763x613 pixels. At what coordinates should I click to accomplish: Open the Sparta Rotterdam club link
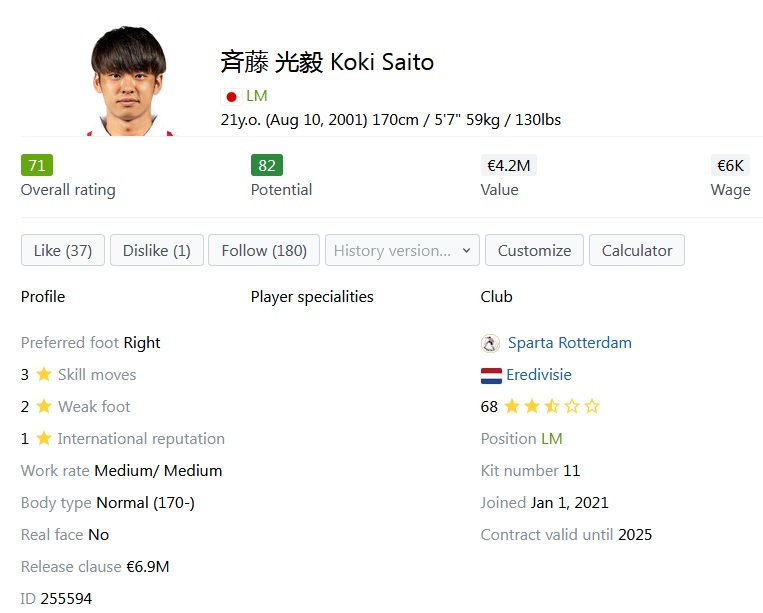click(570, 343)
